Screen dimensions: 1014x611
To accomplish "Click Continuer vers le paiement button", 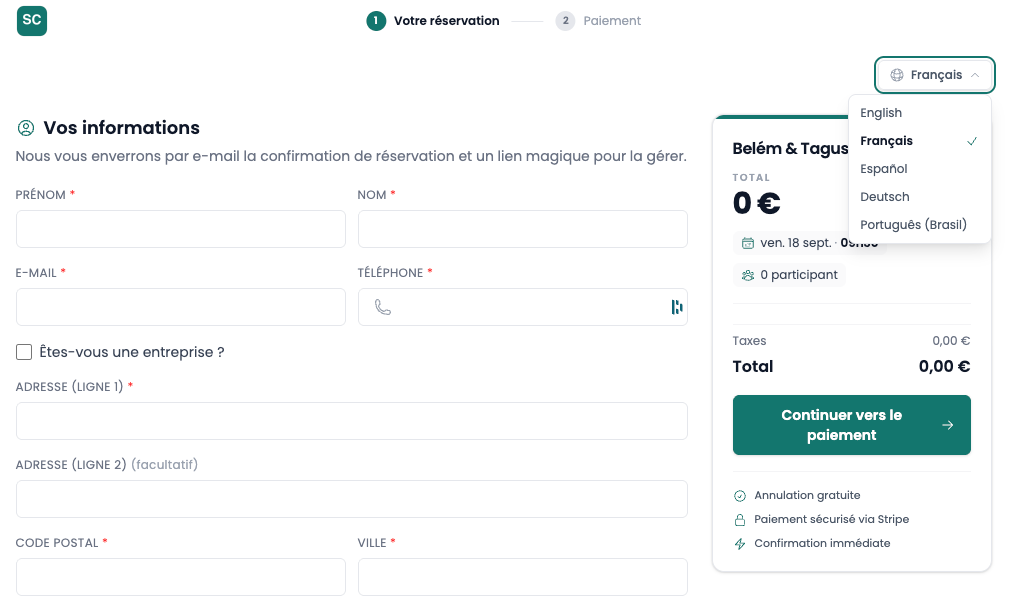I will 852,425.
